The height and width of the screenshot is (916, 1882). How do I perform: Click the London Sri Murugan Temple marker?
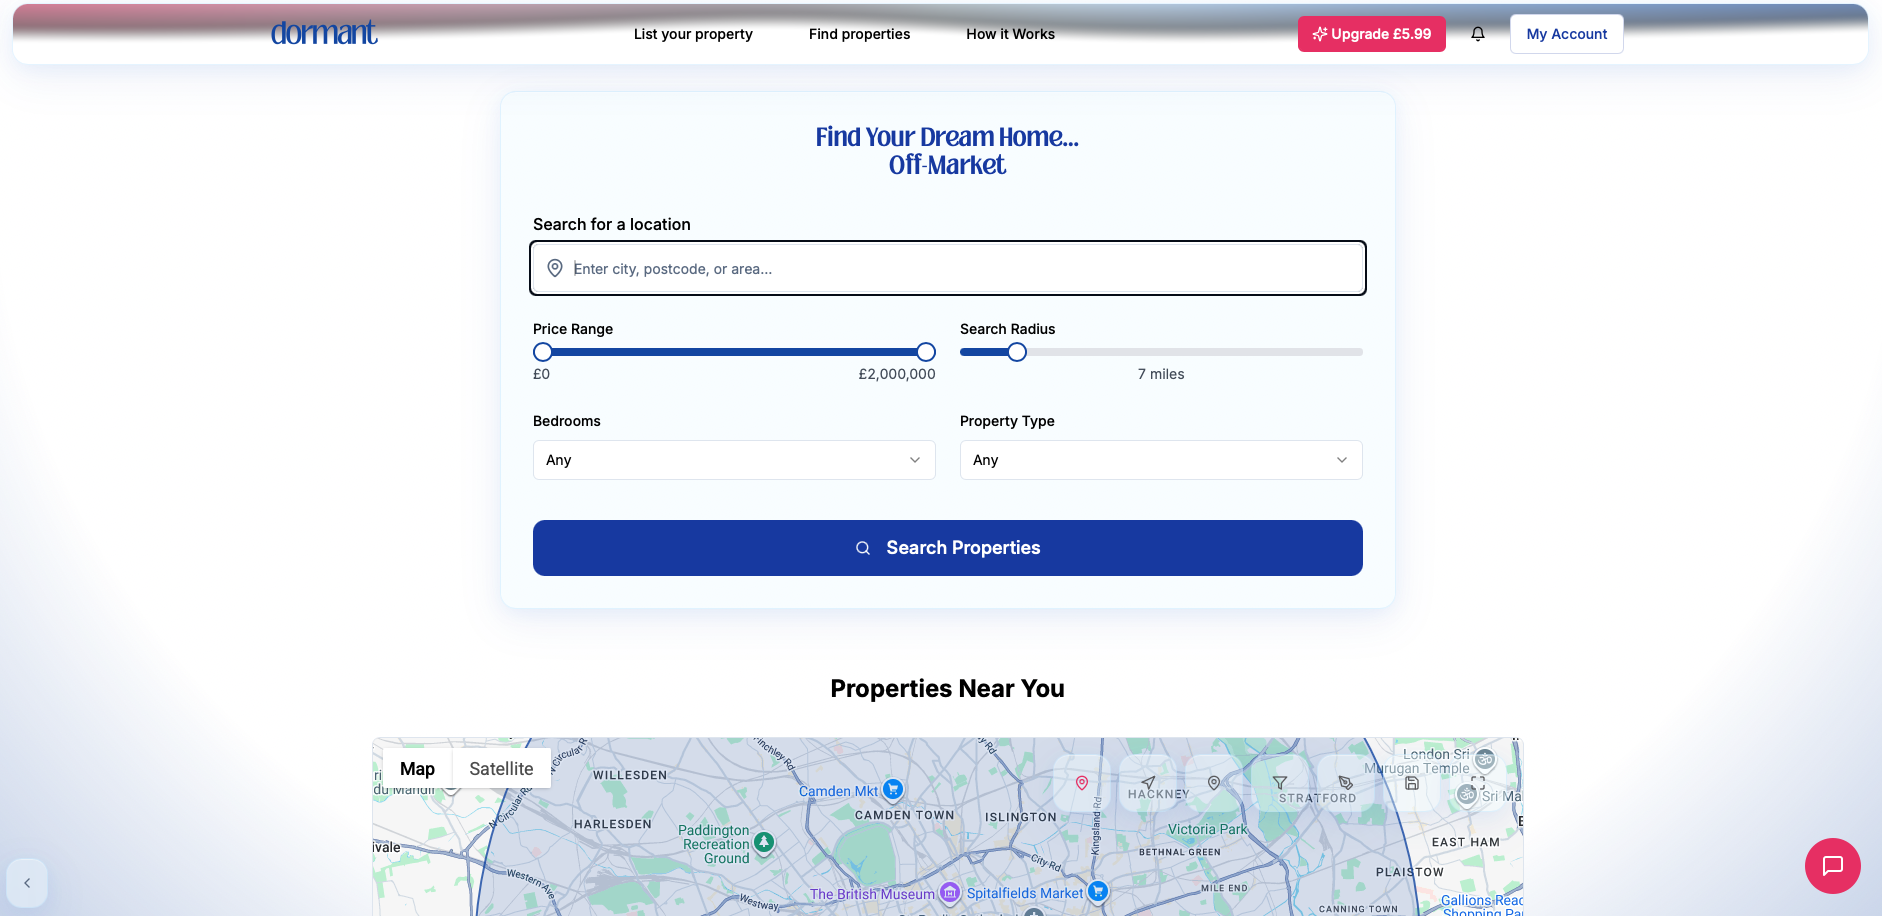[1485, 759]
